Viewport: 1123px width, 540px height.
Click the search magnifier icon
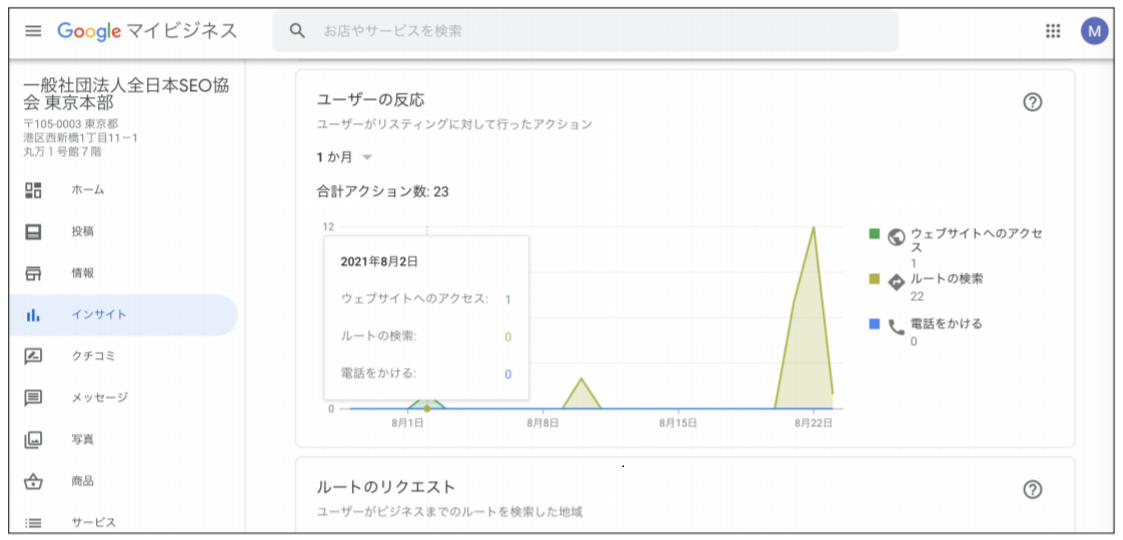point(297,31)
